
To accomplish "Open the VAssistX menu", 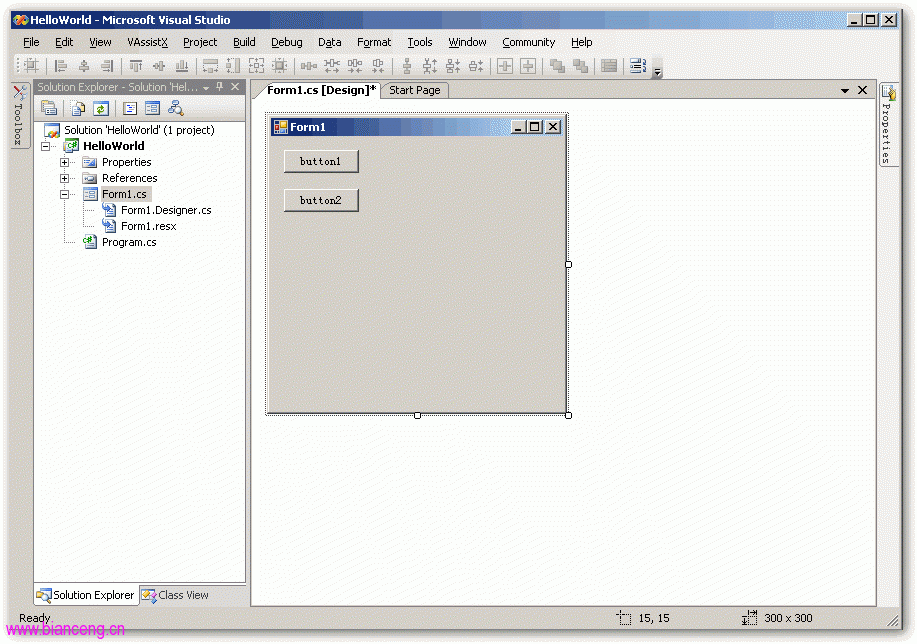I will (x=147, y=42).
